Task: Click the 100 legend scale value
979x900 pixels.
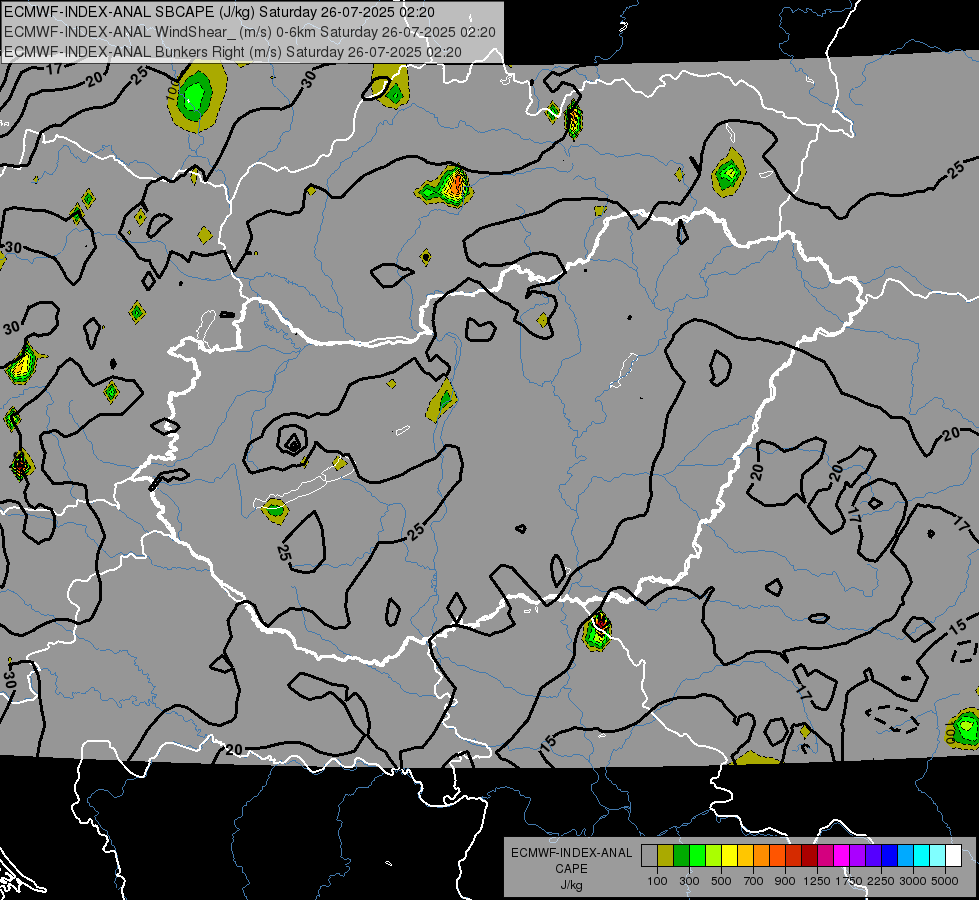Action: pos(657,881)
